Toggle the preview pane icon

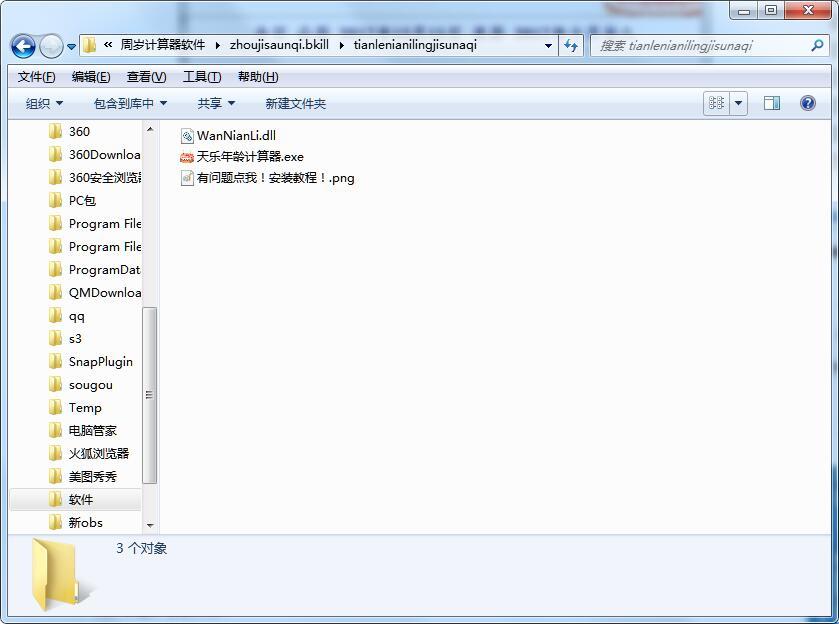(772, 103)
